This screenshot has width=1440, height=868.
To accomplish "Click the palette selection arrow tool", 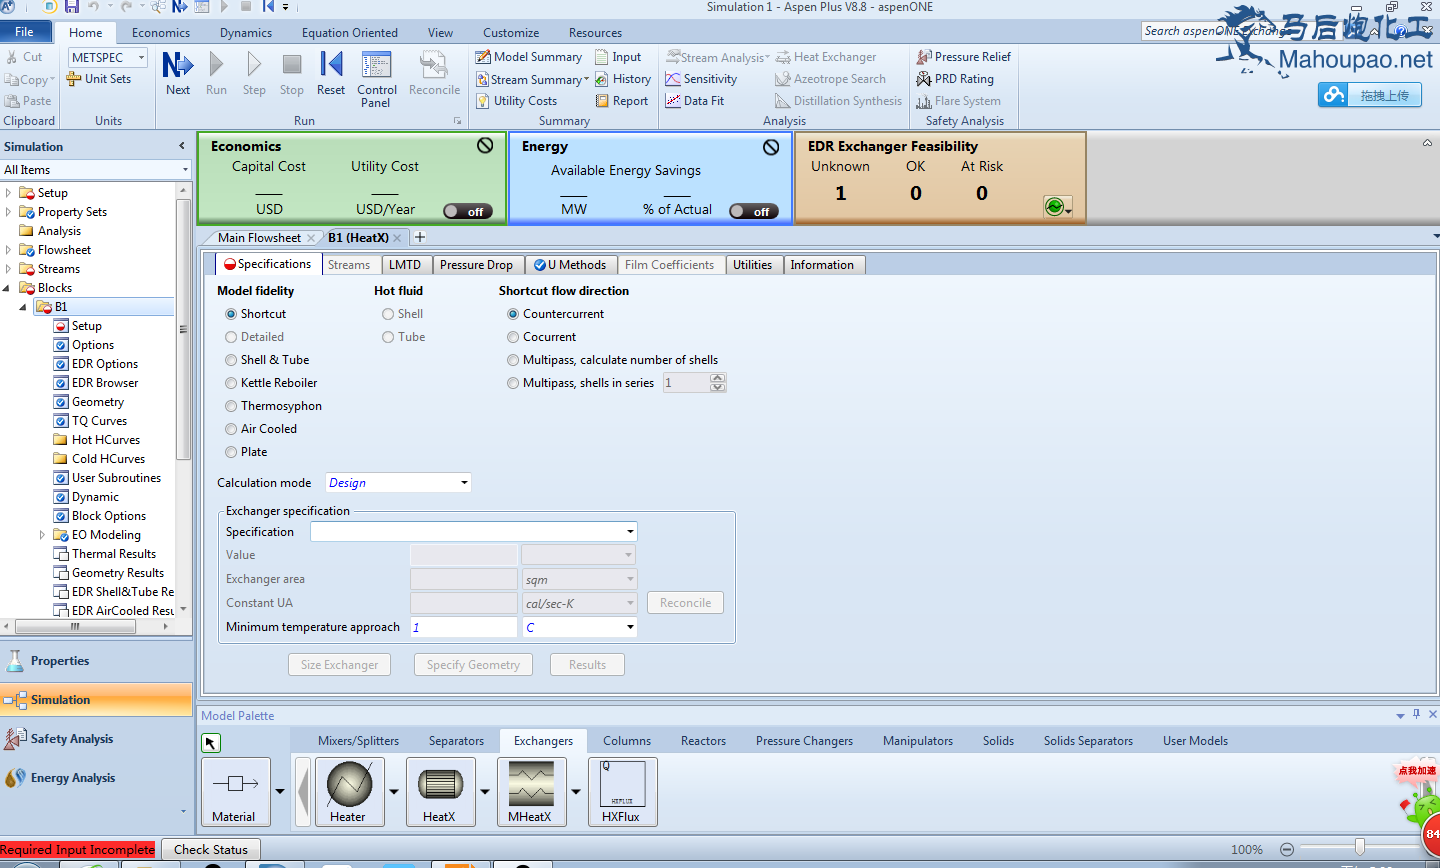I will click(x=211, y=743).
